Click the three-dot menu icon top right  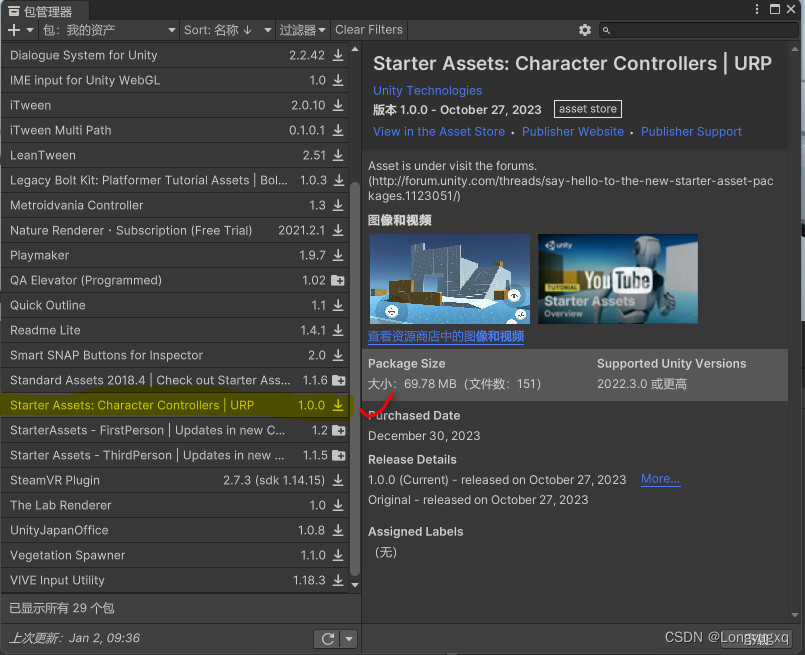[x=759, y=8]
